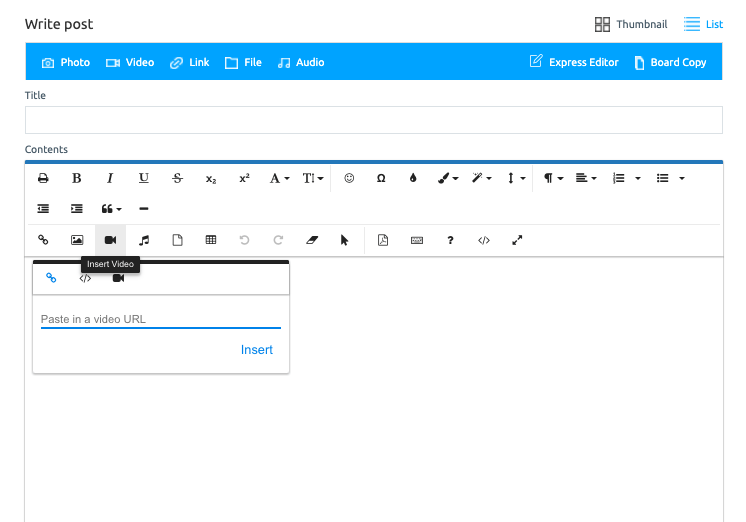Open the quote dropdown
The height and width of the screenshot is (522, 746).
click(x=111, y=209)
